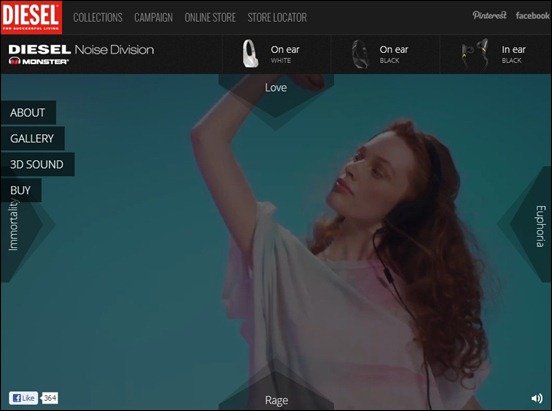Go to the Online Store

click(x=210, y=17)
